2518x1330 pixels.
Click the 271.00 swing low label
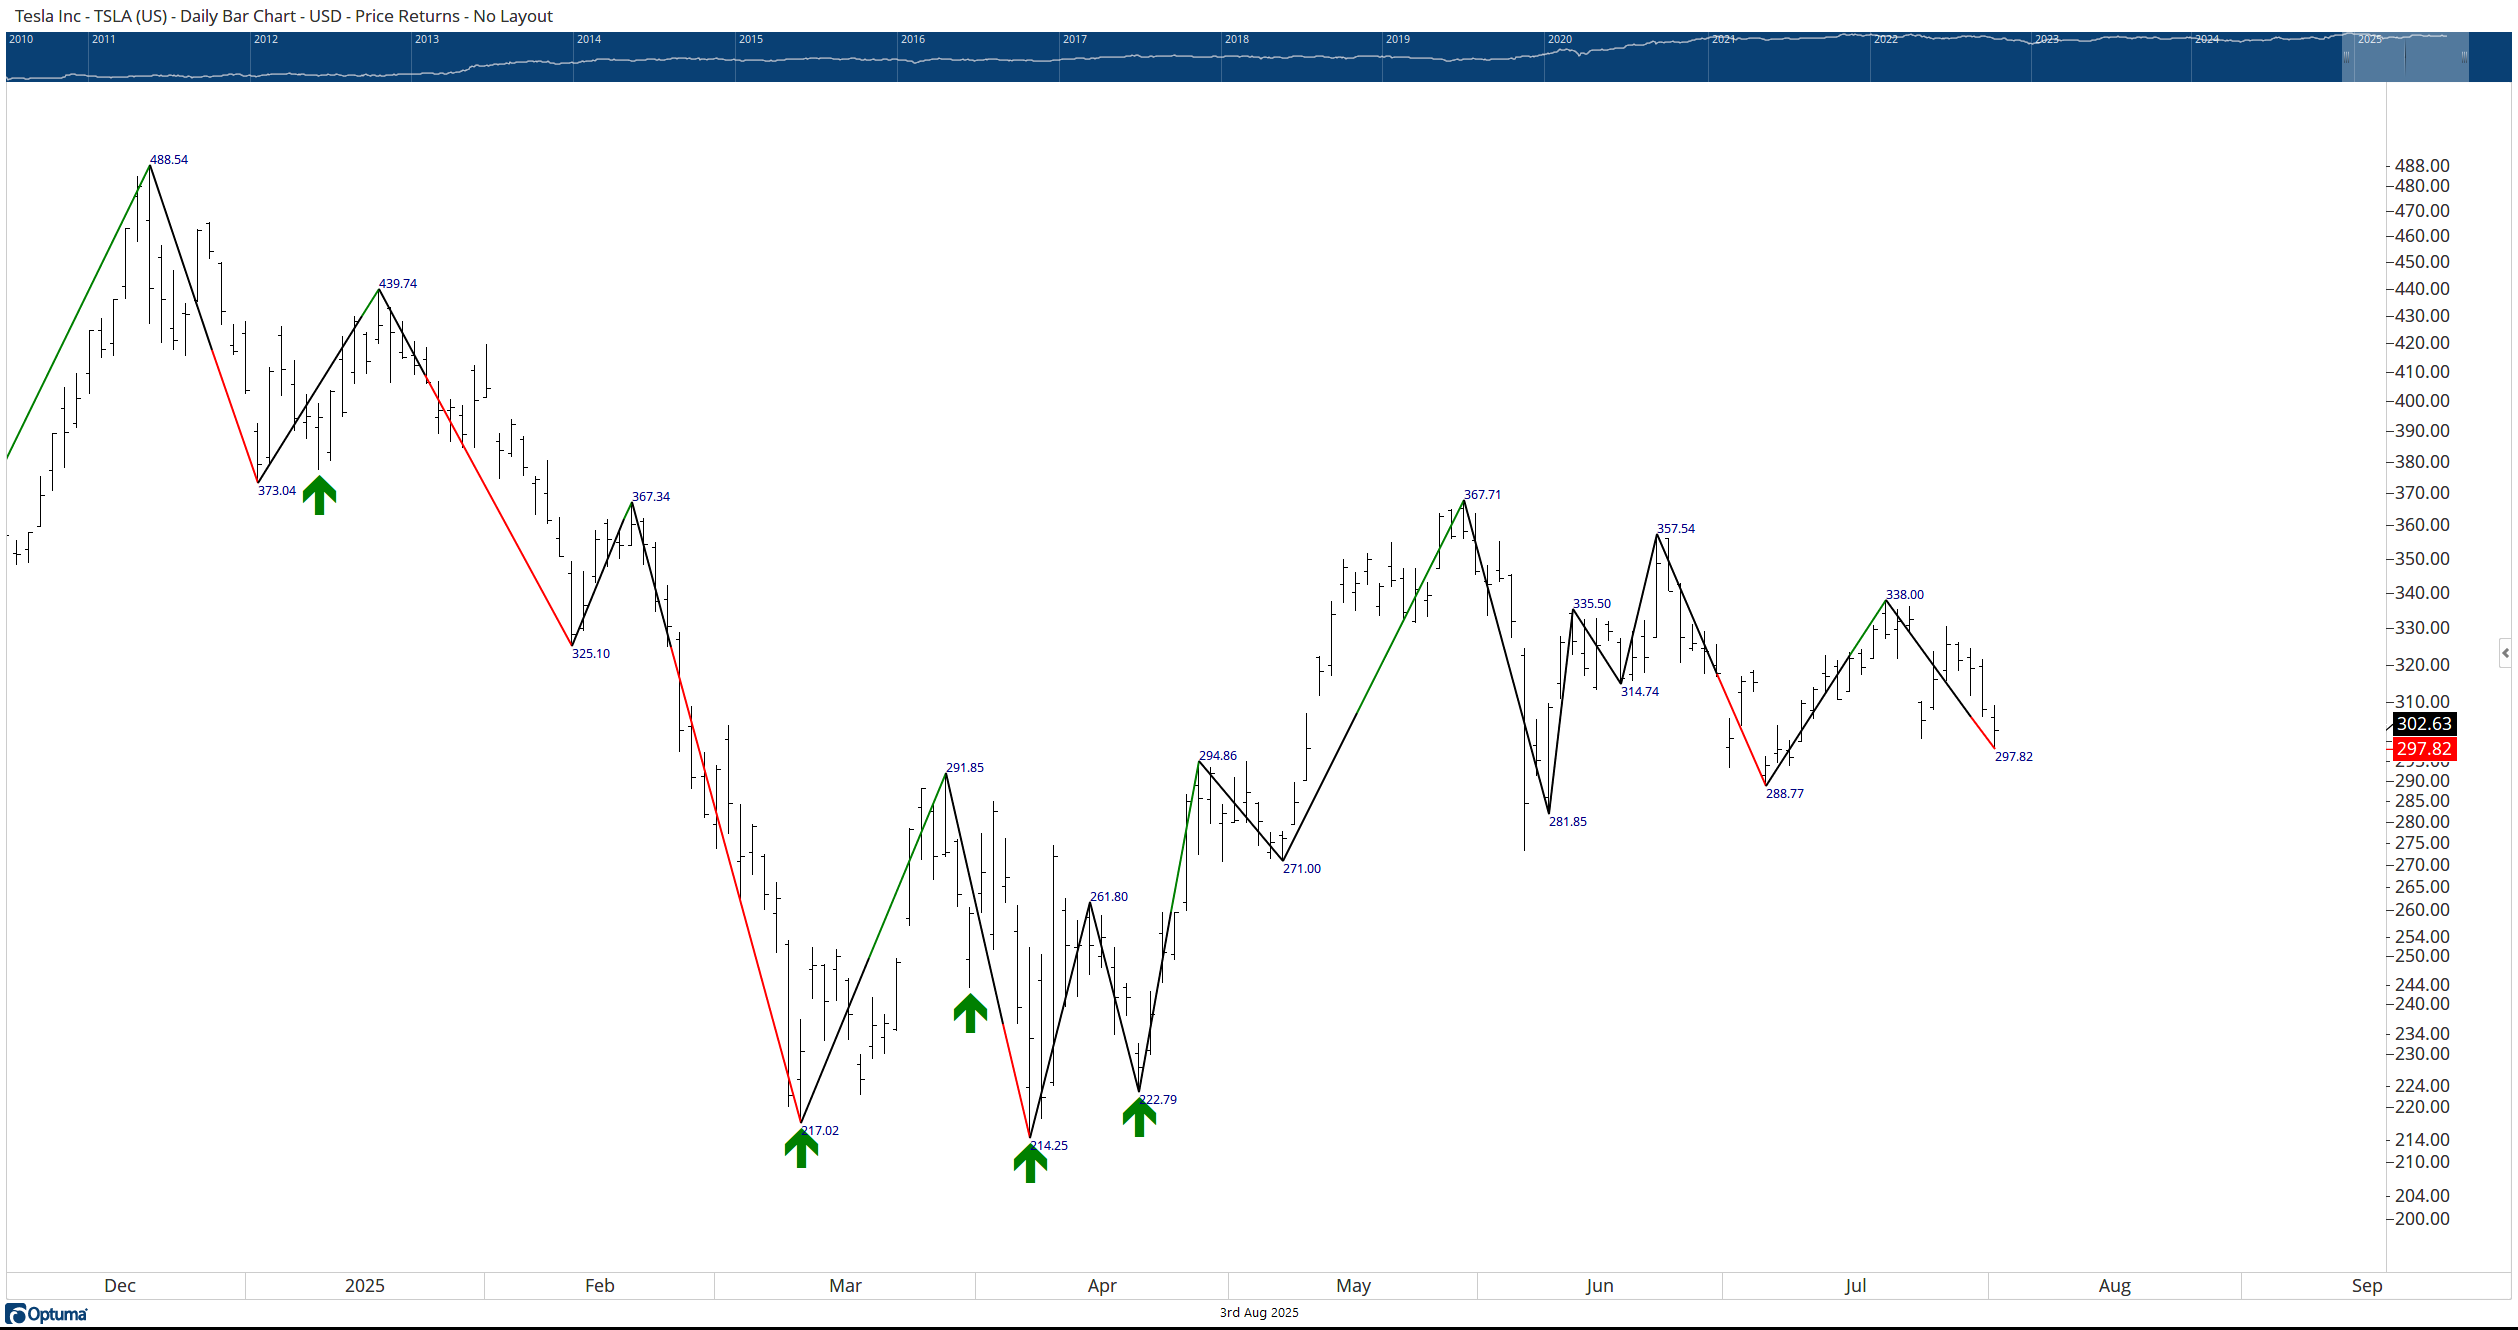tap(1302, 868)
